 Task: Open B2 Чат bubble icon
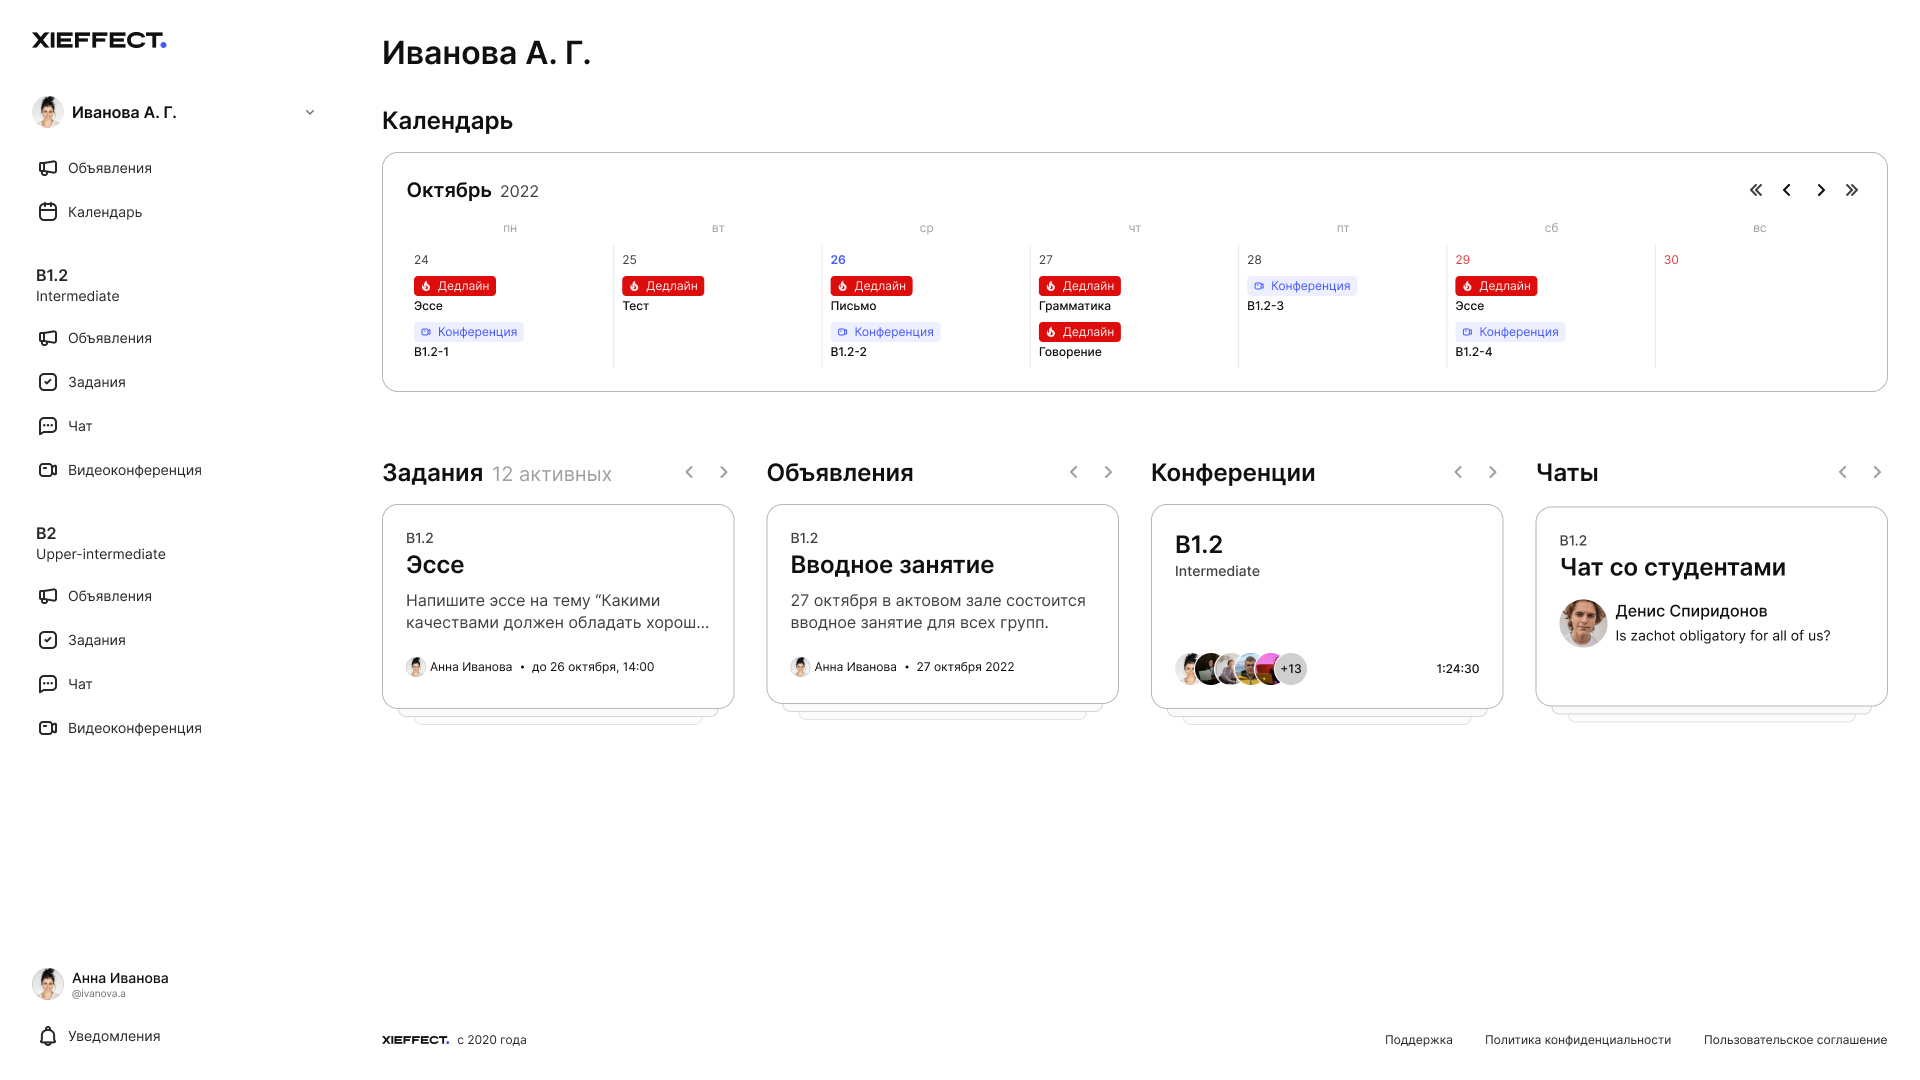48,684
